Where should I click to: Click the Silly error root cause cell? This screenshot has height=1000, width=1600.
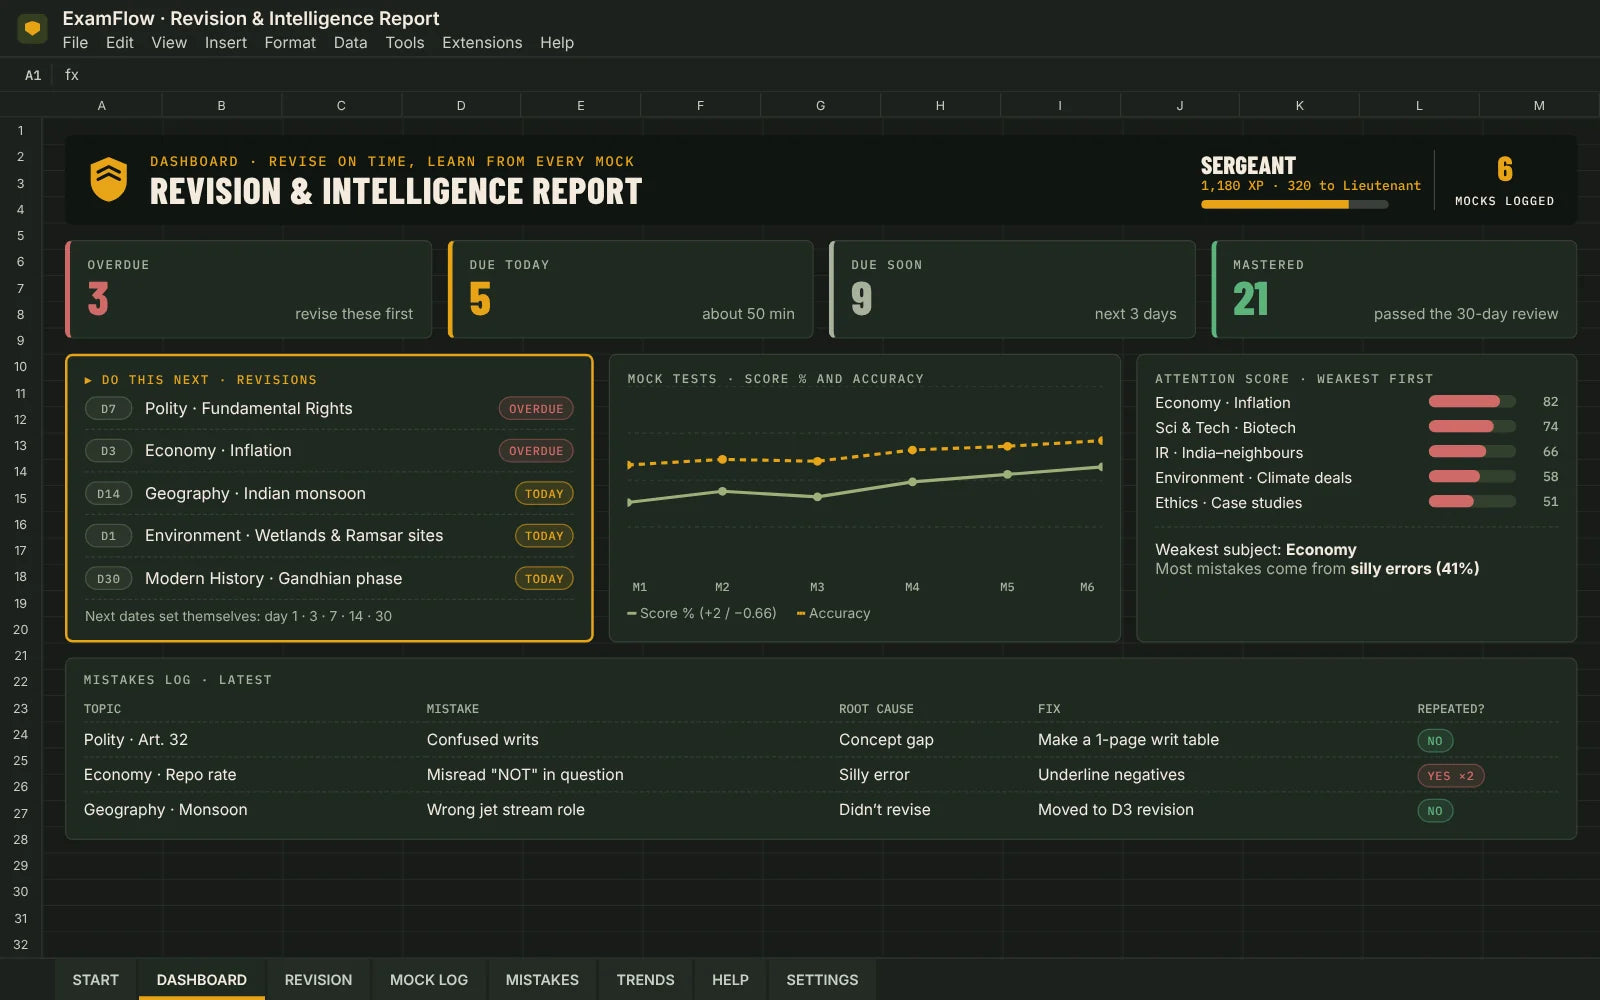[x=874, y=775]
